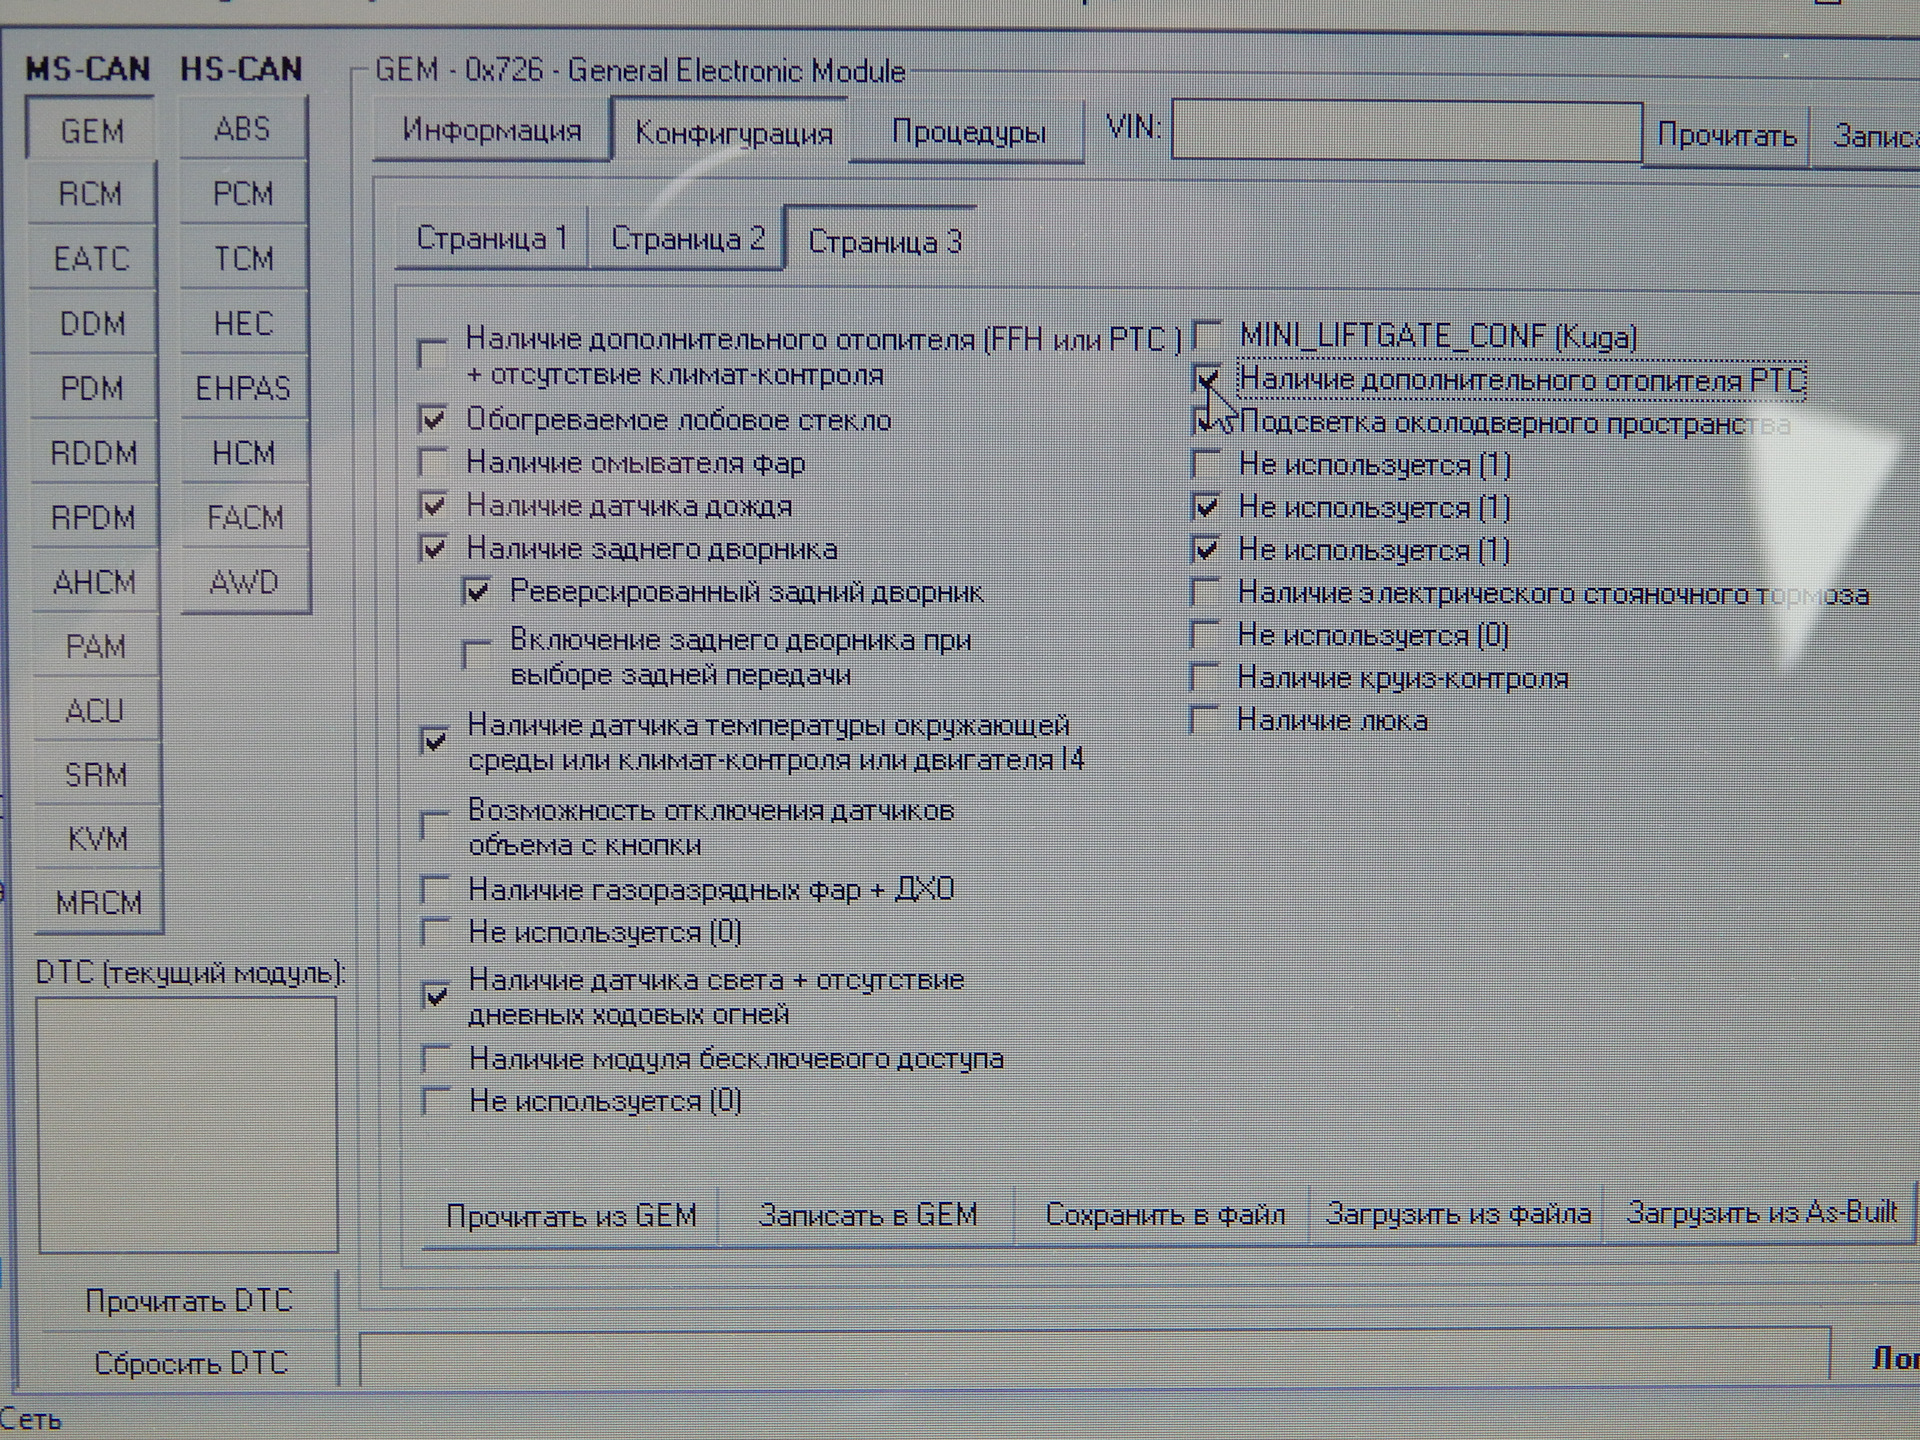Toggle Обогреваемое лобовое стекло checkbox

coord(433,420)
